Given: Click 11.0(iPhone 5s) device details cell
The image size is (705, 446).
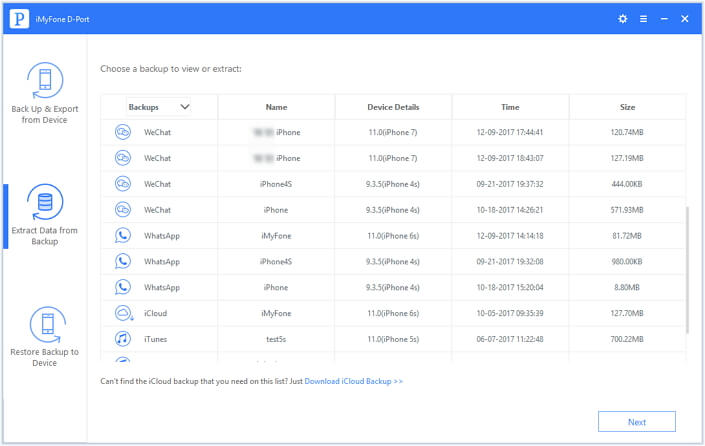Looking at the screenshot, I should [393, 339].
